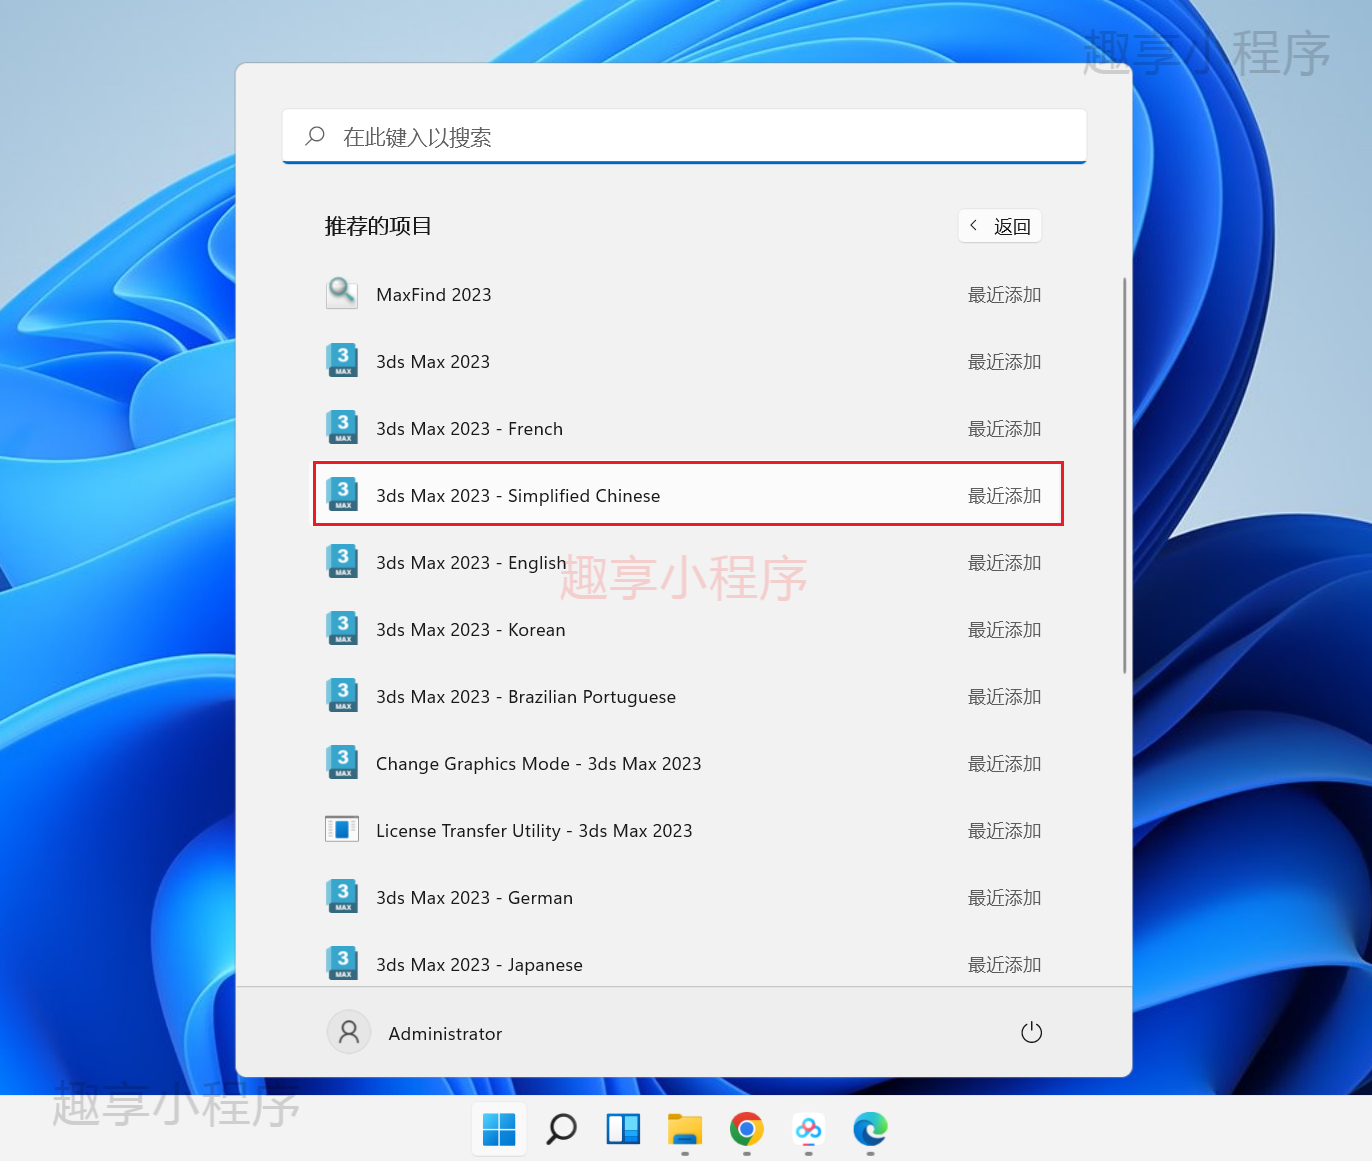This screenshot has width=1372, height=1161.
Task: Launch 3ds Max 2023 - French
Action: click(x=688, y=428)
